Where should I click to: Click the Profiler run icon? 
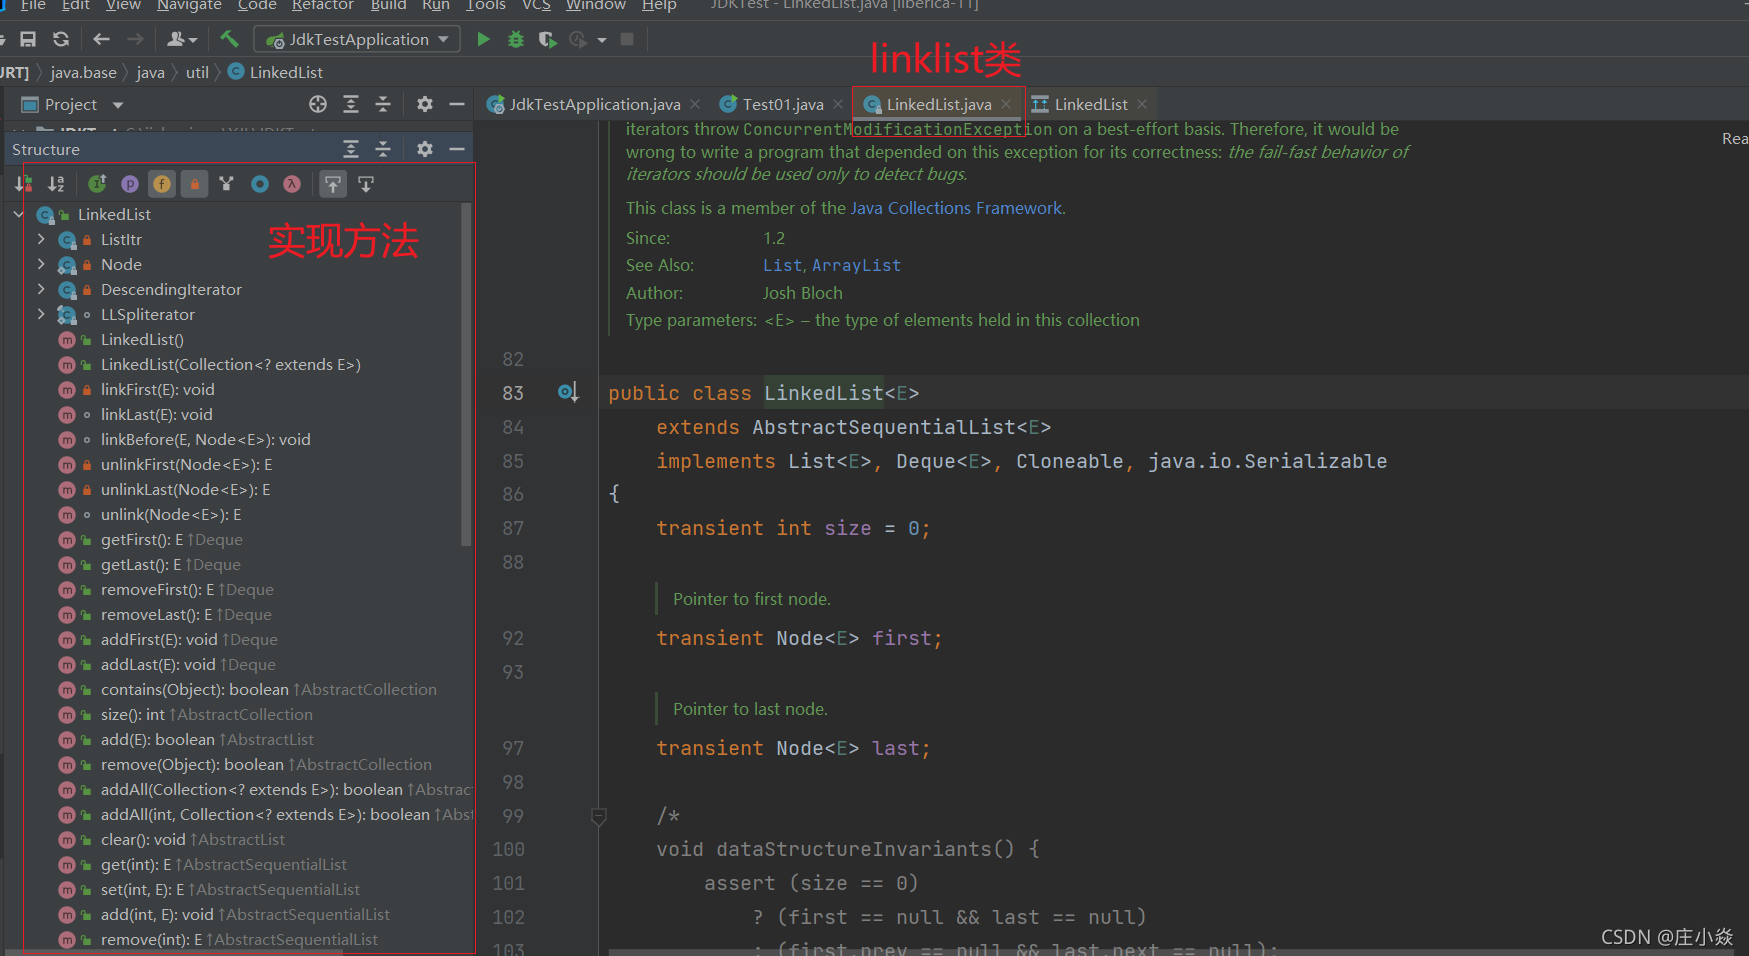(x=577, y=39)
